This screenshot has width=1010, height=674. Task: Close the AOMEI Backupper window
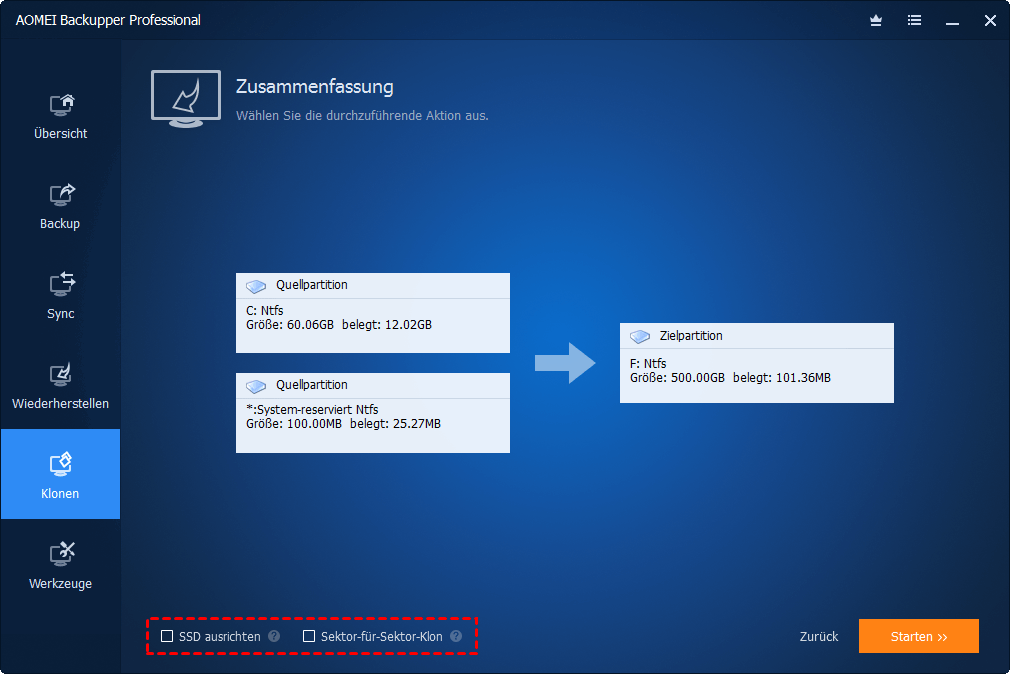tap(991, 21)
